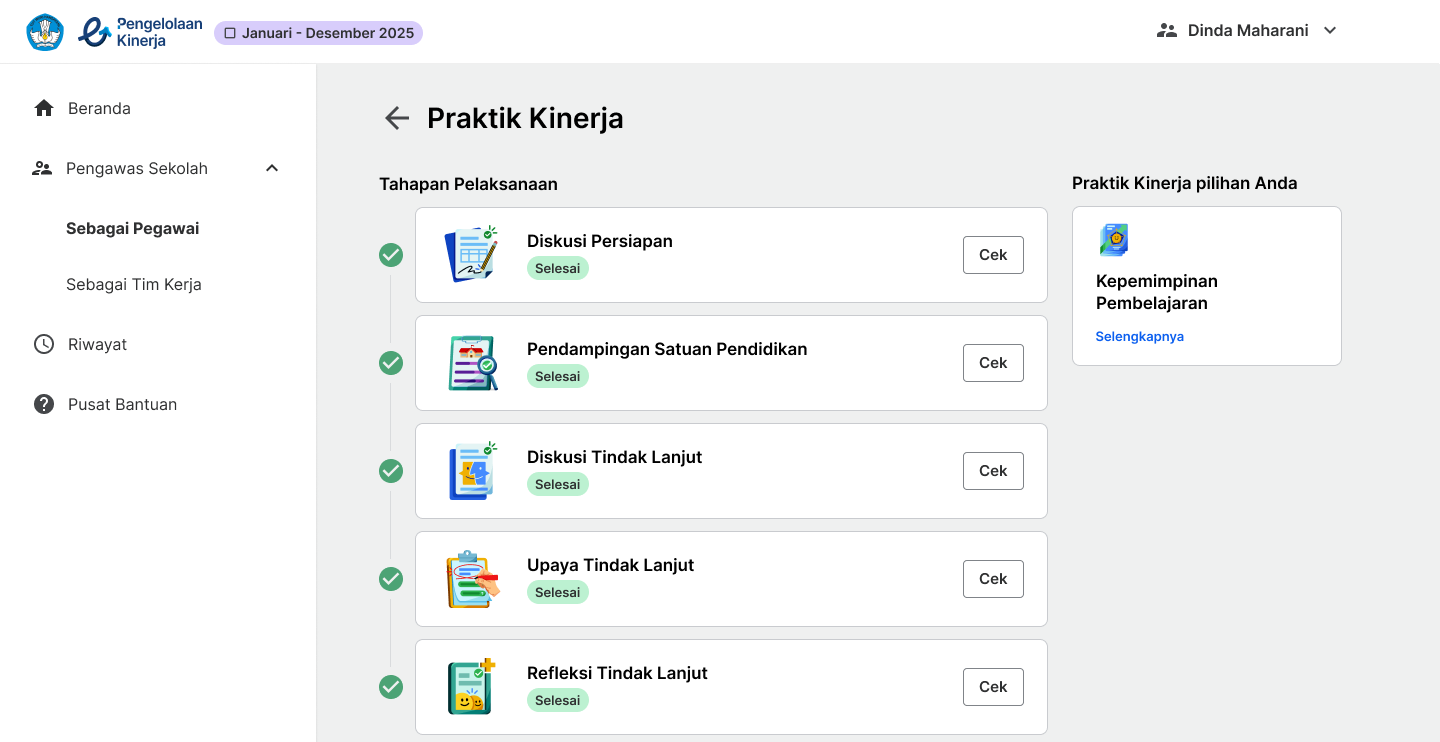Viewport: 1440px width, 742px height.
Task: Click the green checkmark for Refleksi Tindak Lanjut
Action: pos(391,687)
